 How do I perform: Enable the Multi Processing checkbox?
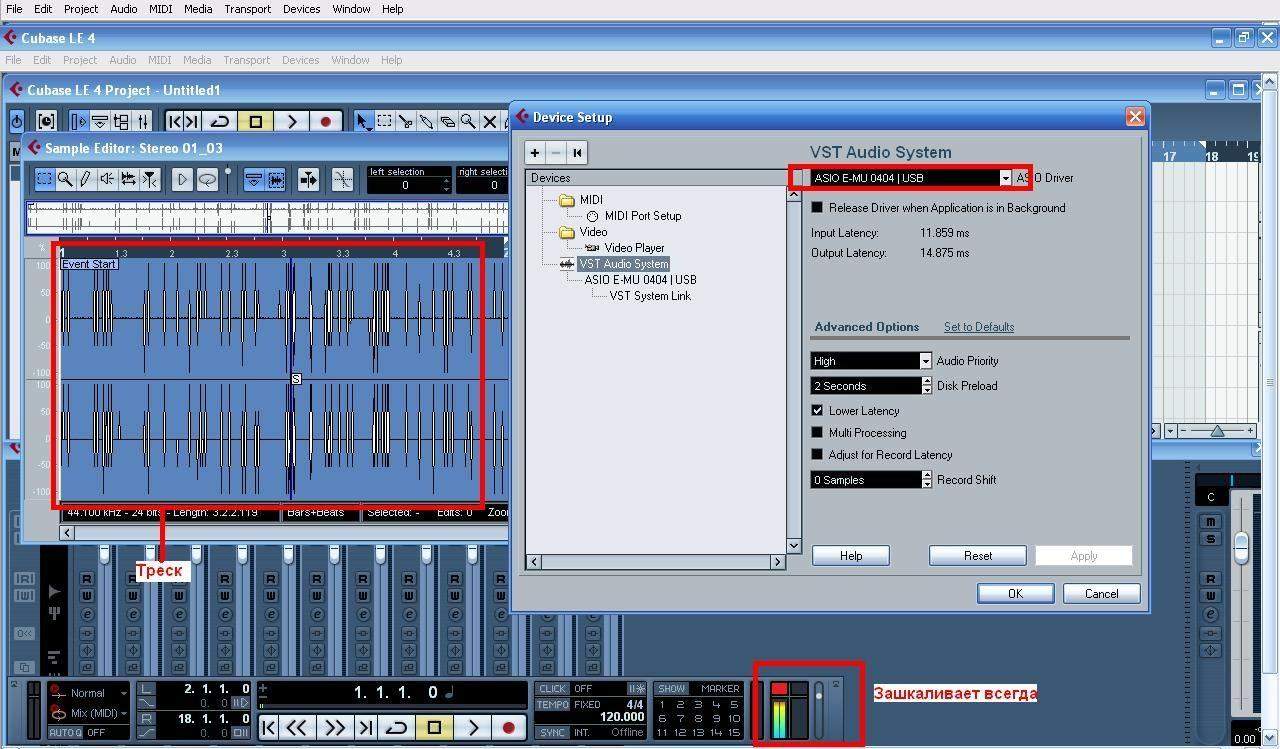(817, 433)
